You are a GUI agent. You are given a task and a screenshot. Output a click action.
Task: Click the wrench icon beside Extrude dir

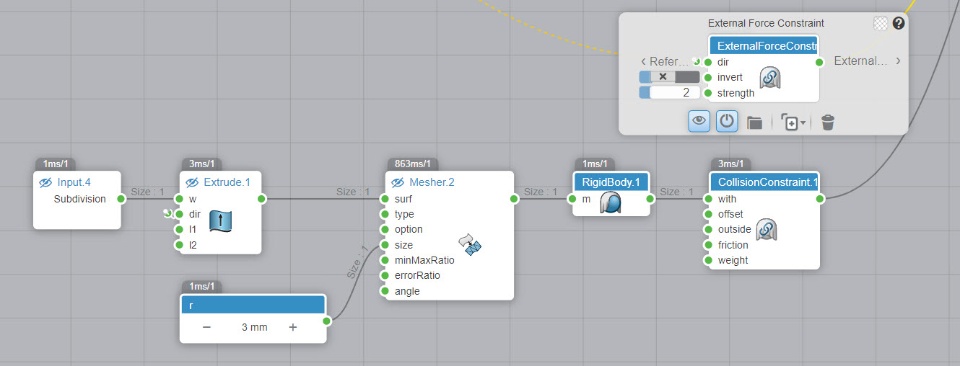[x=167, y=213]
